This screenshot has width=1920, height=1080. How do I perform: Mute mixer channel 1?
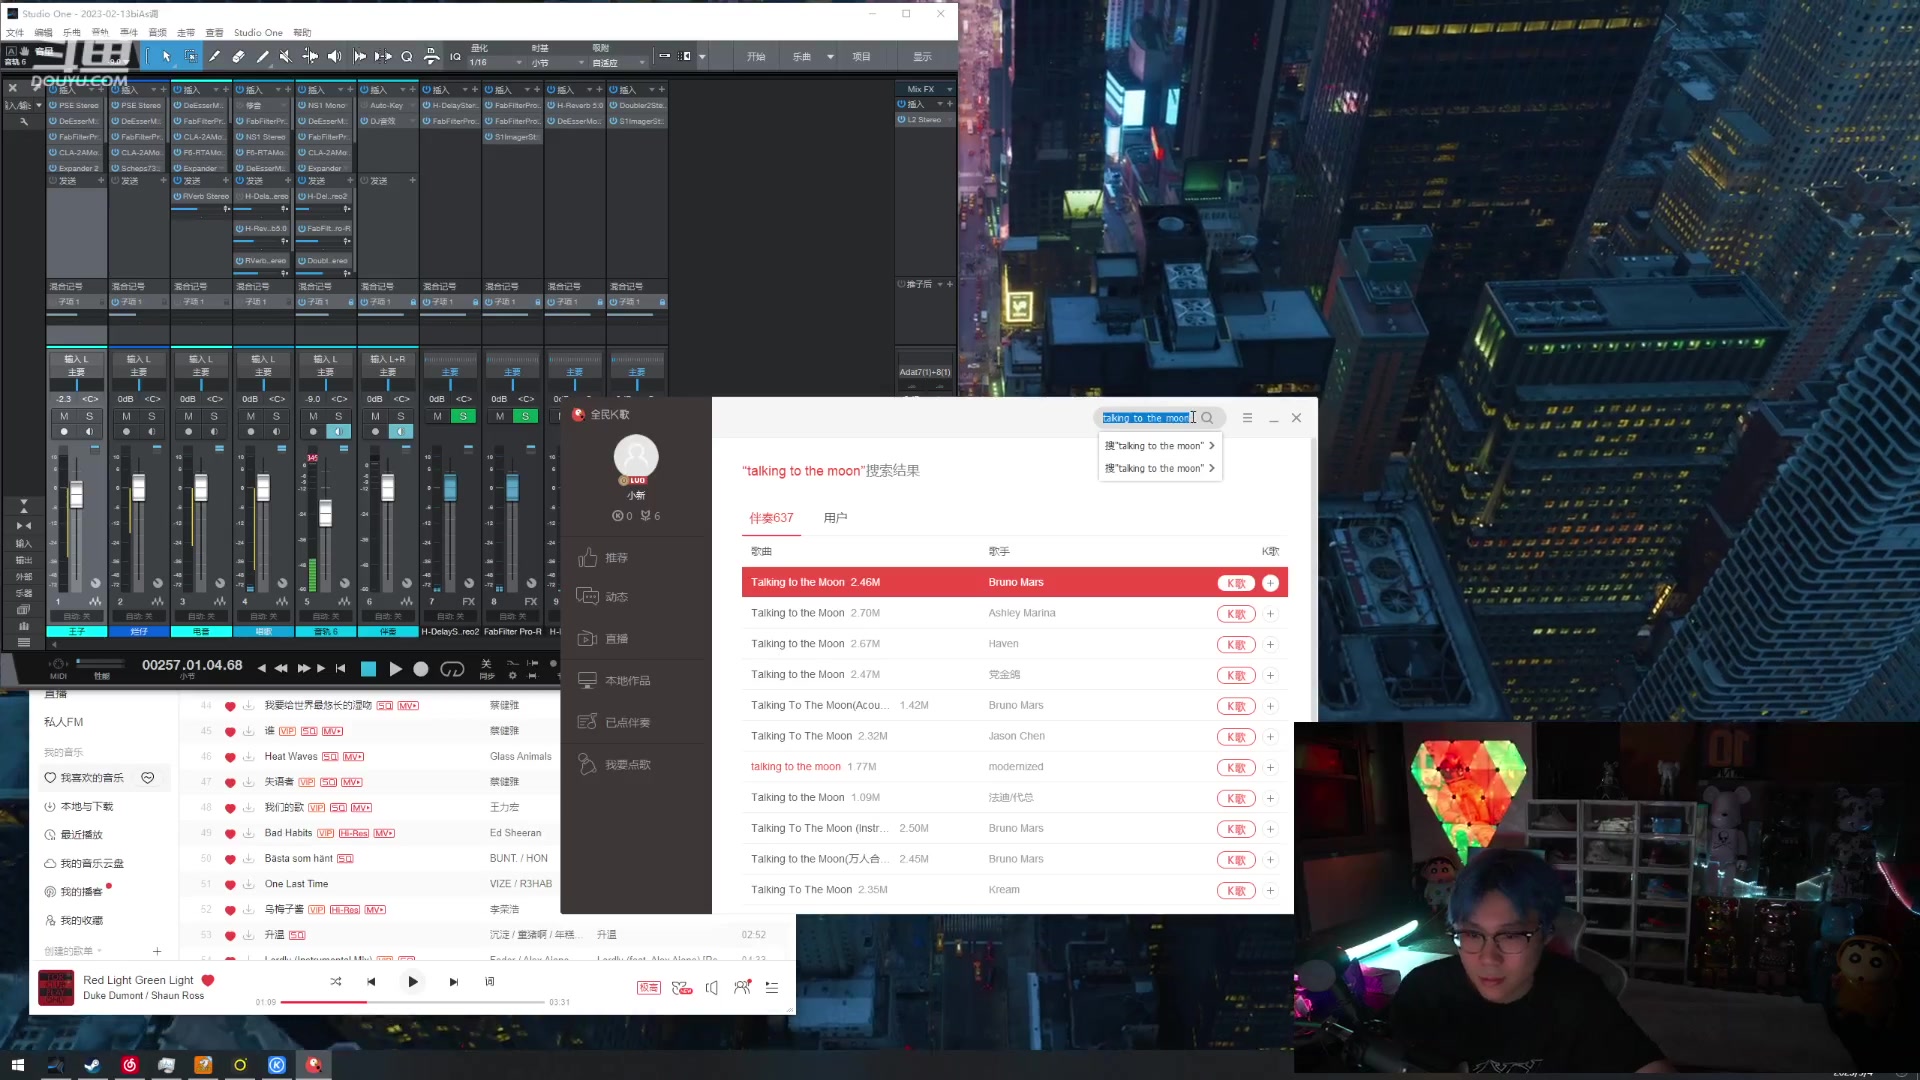pyautogui.click(x=64, y=416)
